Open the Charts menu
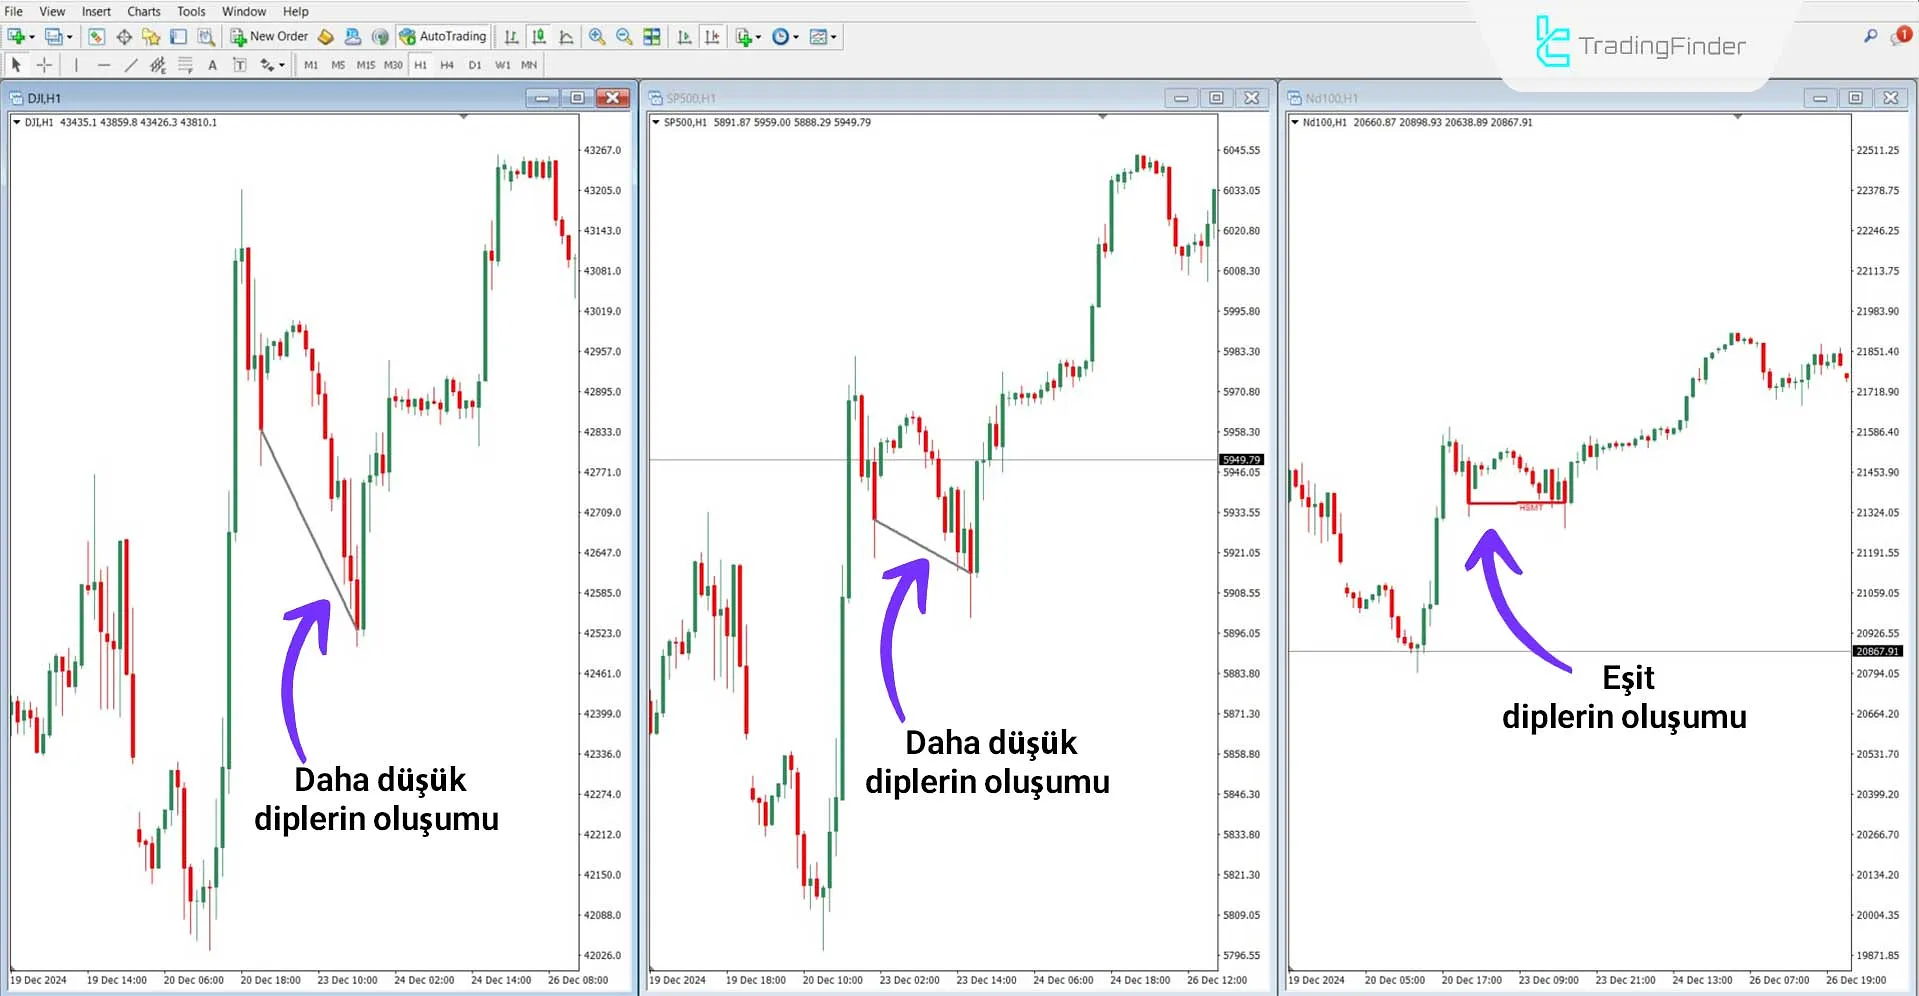1919x996 pixels. tap(143, 11)
